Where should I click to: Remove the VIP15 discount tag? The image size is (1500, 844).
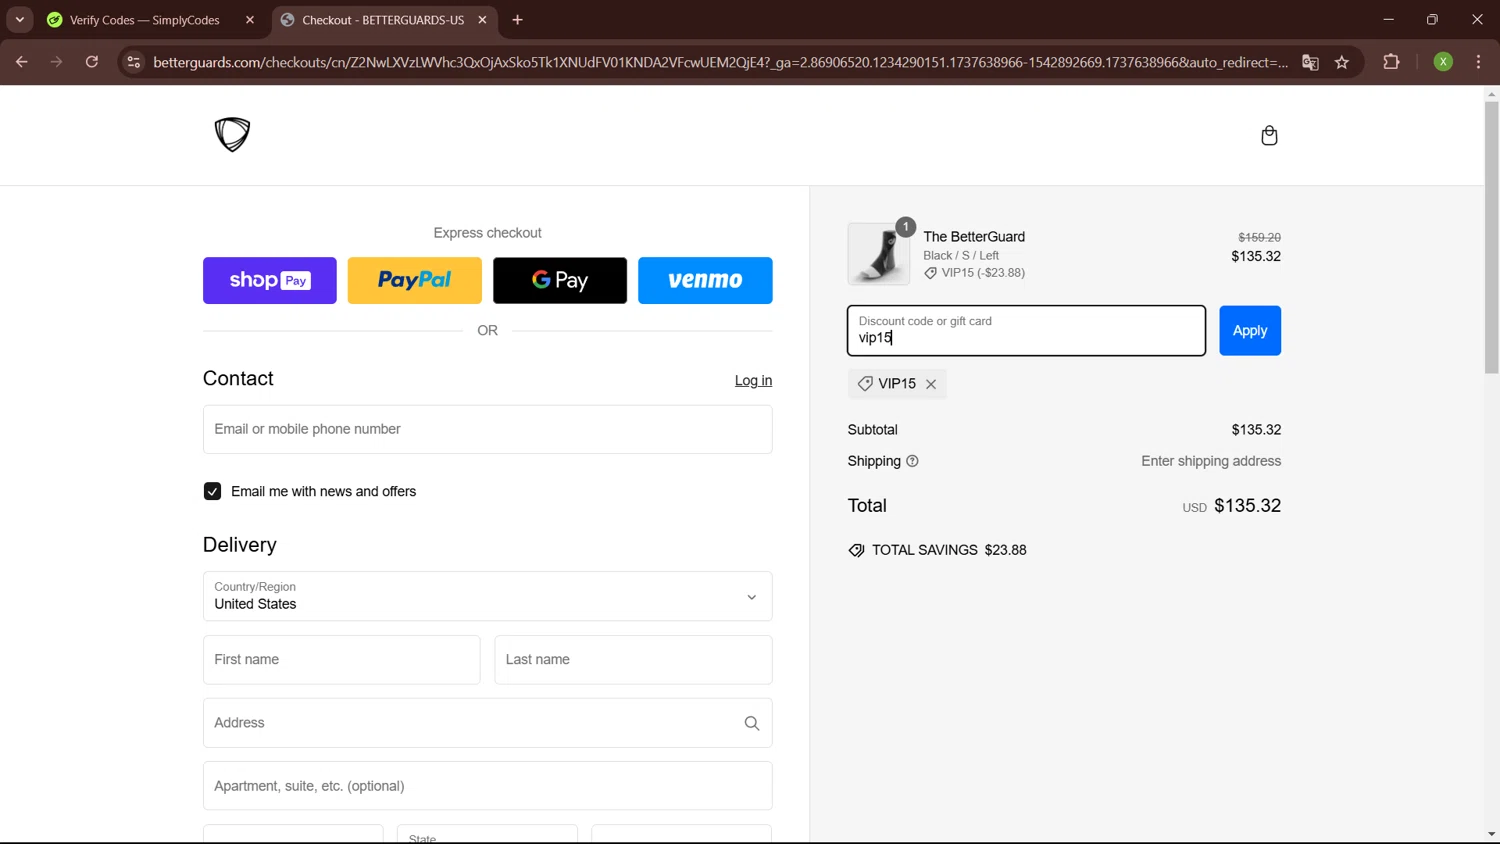coord(931,384)
